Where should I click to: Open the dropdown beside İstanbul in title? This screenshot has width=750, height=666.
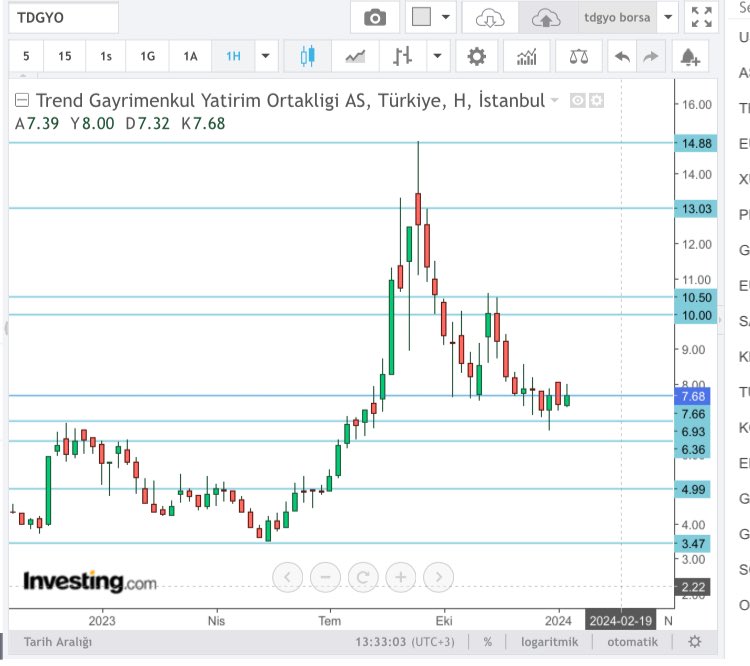pos(554,100)
